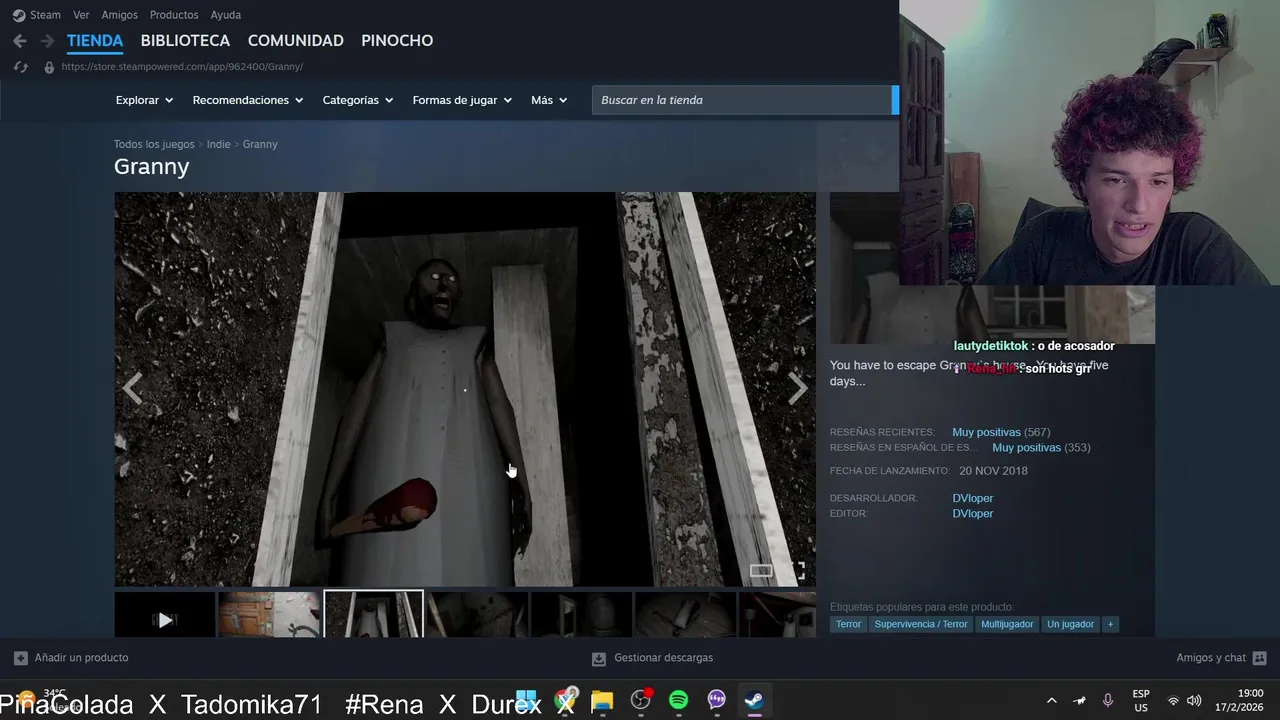1280x720 pixels.
Task: Expand the Explorar dropdown
Action: pos(144,100)
